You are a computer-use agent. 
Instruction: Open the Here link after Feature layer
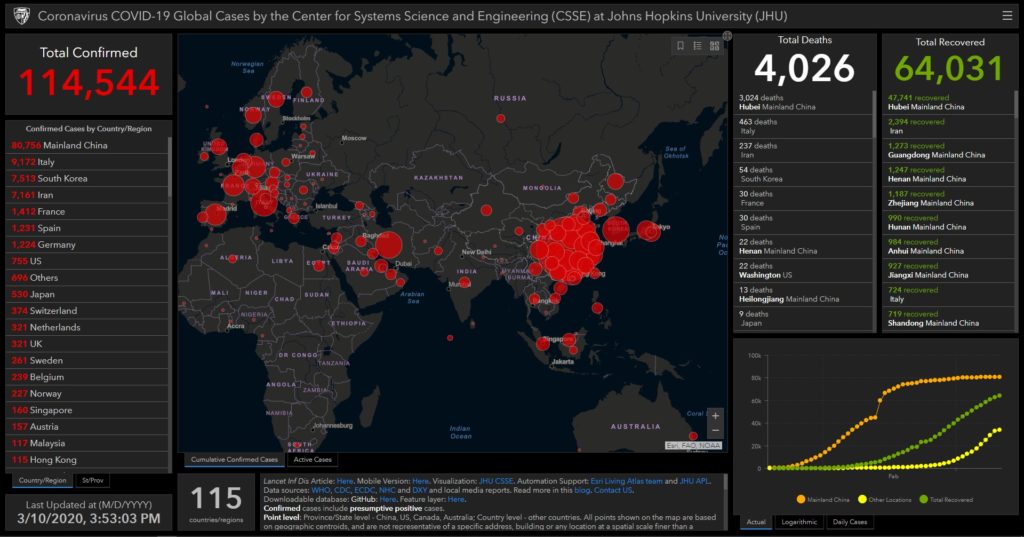point(456,499)
